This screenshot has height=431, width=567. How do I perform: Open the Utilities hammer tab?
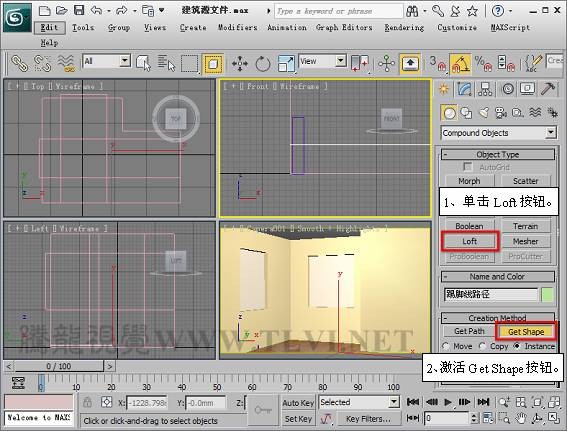click(548, 89)
